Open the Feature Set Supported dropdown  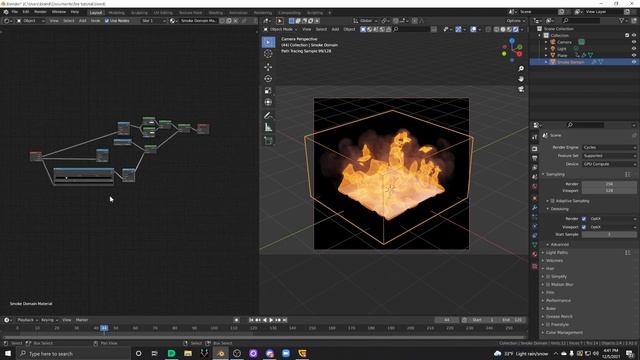[609, 156]
